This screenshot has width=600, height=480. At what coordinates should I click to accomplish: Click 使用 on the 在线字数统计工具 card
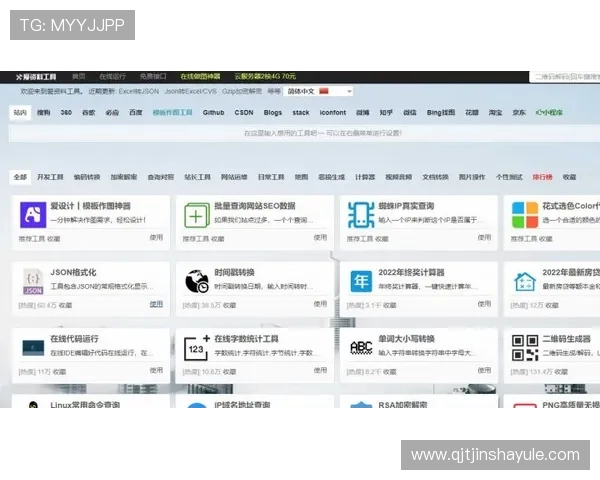pyautogui.click(x=320, y=370)
